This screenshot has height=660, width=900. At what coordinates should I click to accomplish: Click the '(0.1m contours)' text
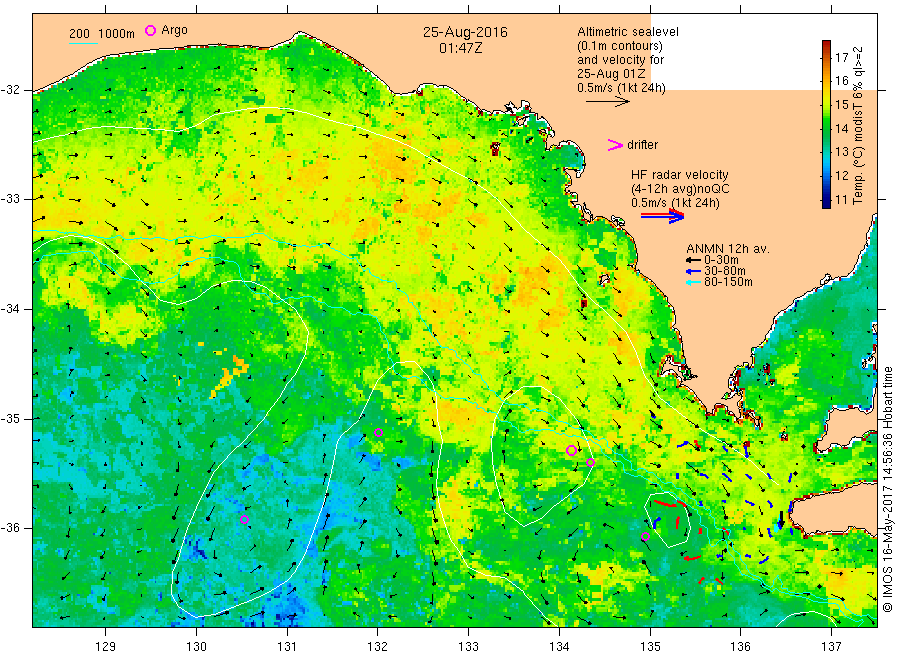[x=620, y=46]
